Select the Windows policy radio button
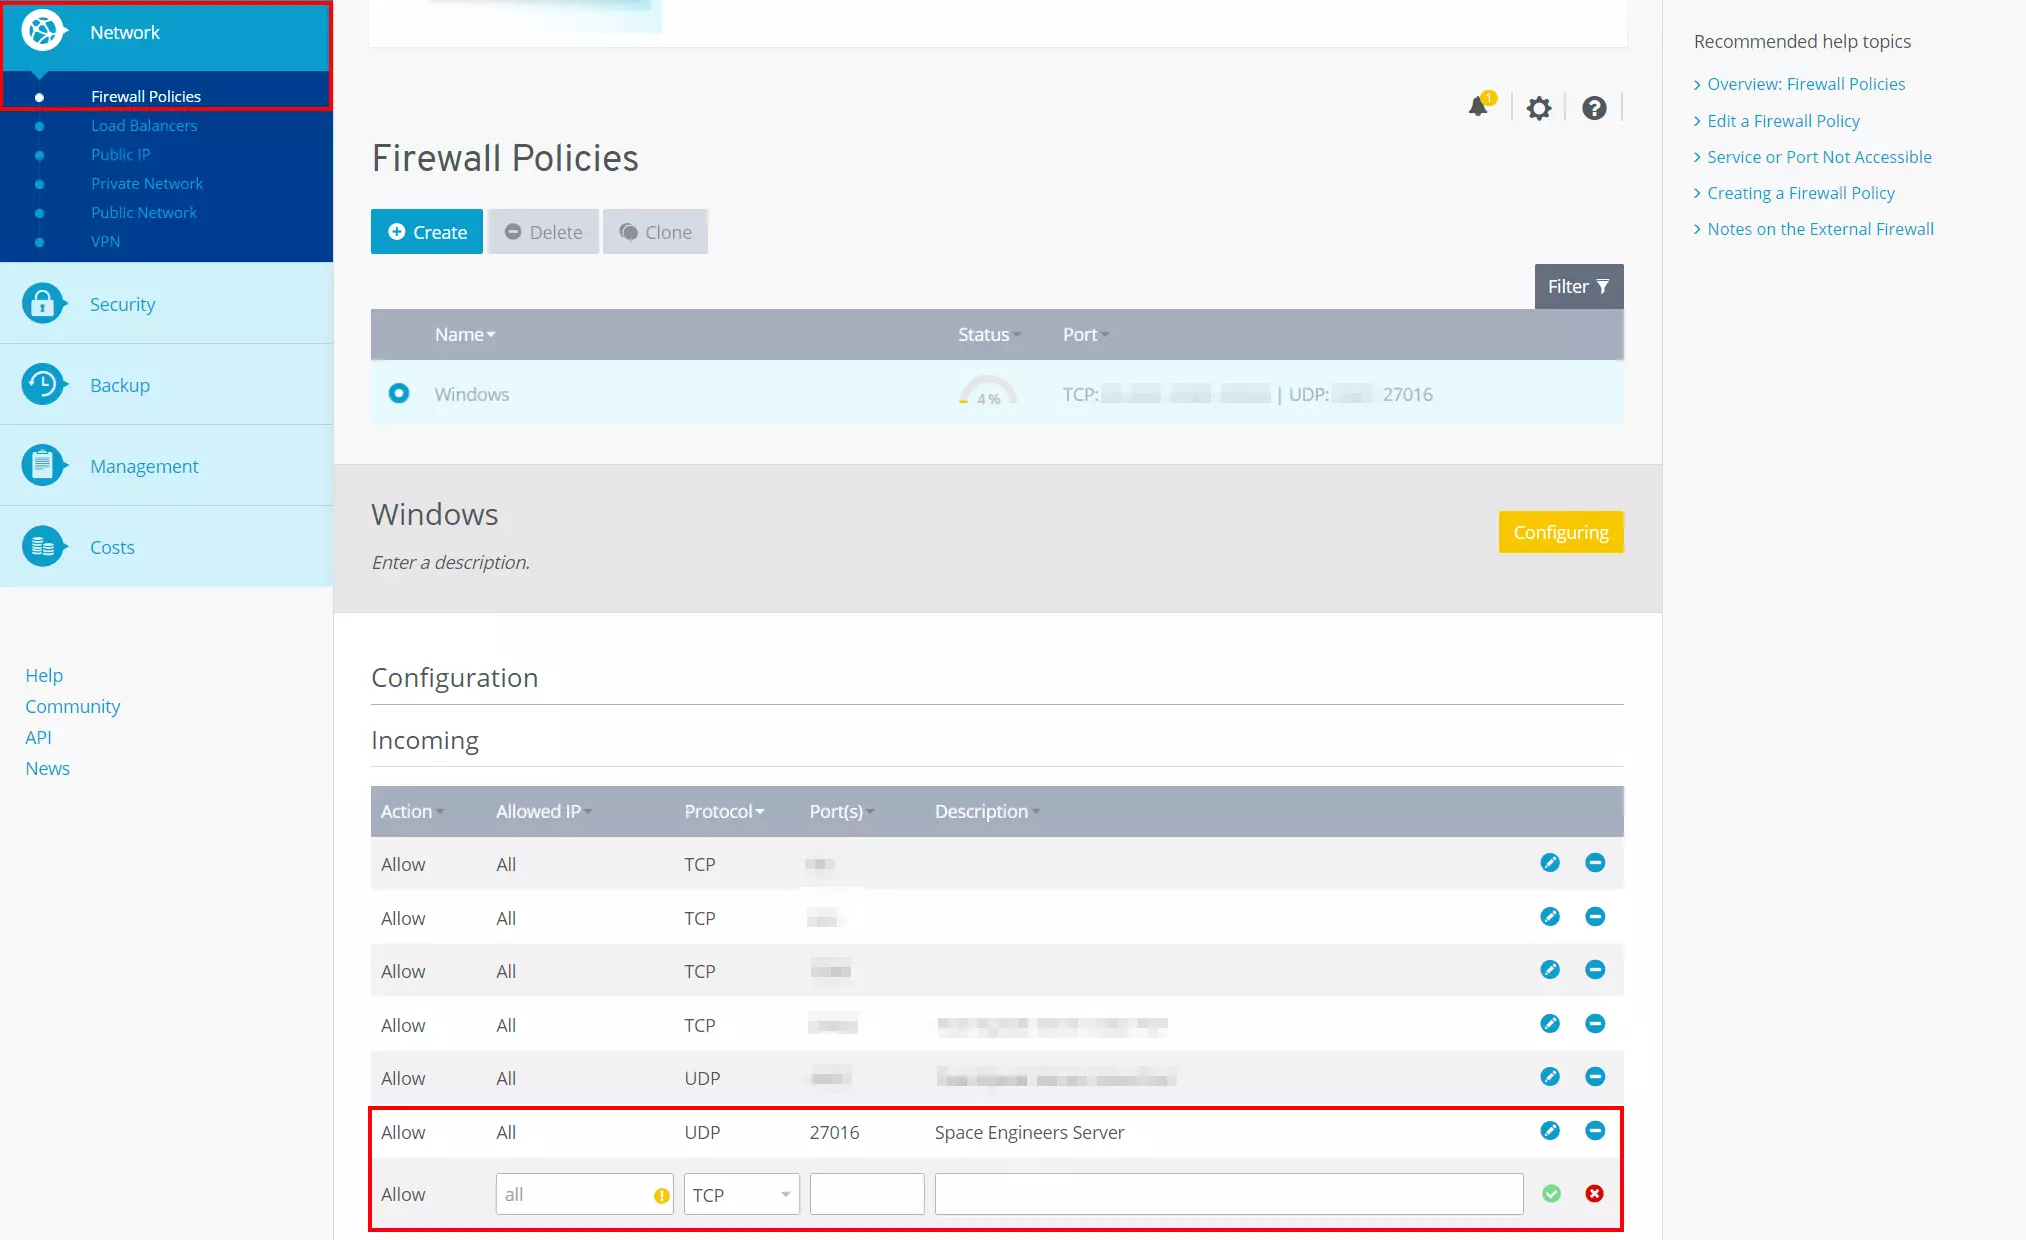 click(398, 393)
